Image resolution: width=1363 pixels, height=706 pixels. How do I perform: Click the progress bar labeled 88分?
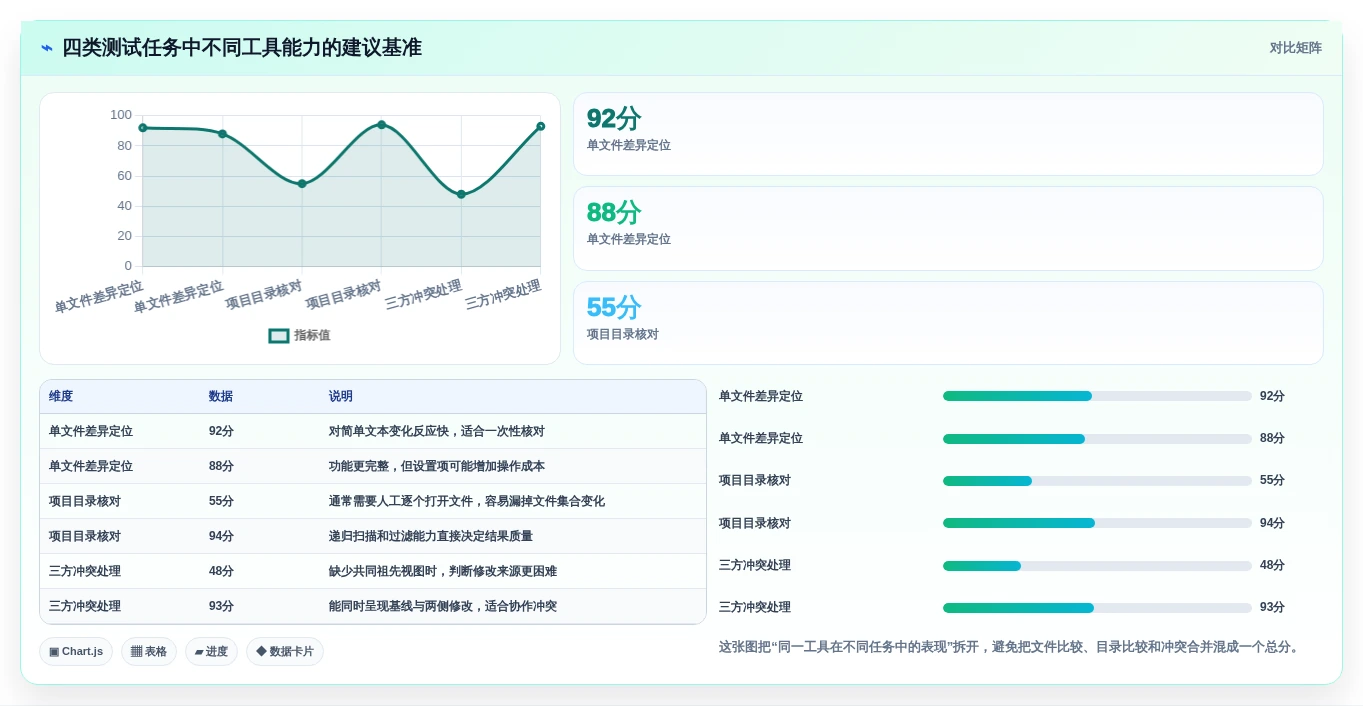pos(1097,439)
